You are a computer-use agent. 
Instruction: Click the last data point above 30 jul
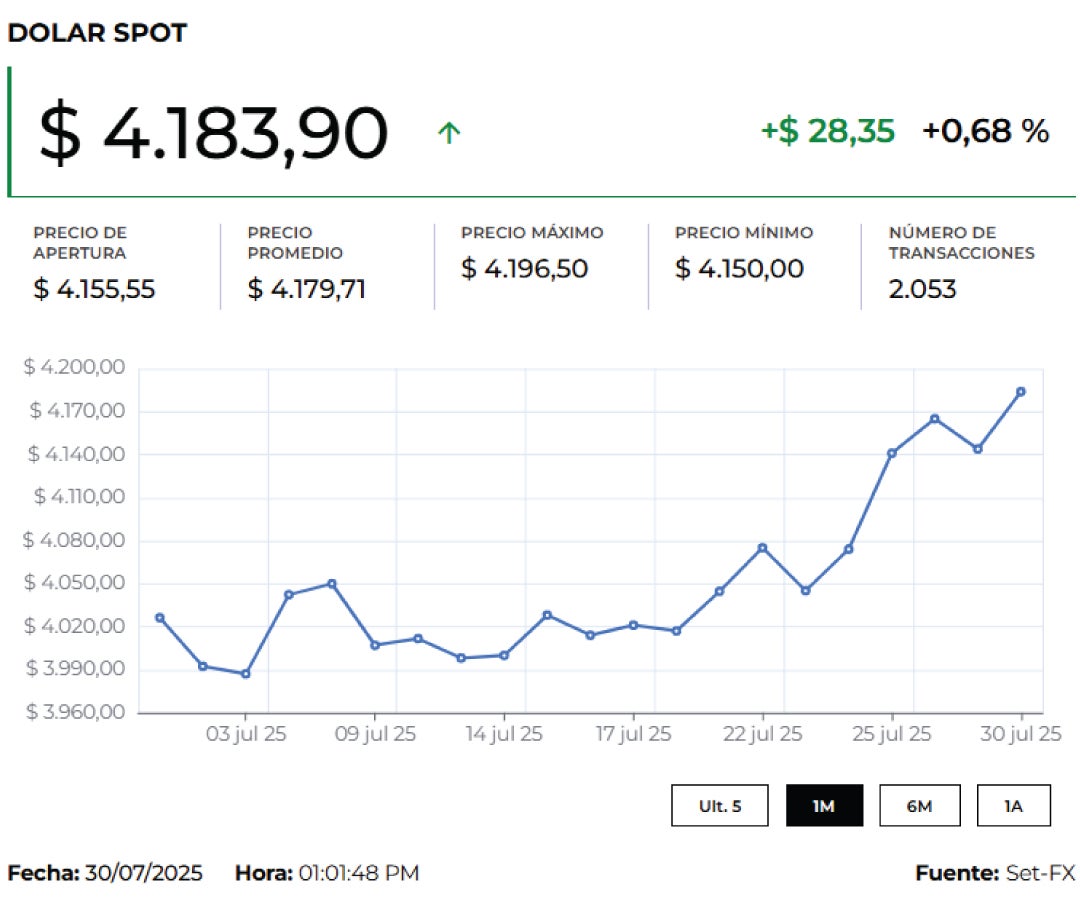tap(1020, 392)
